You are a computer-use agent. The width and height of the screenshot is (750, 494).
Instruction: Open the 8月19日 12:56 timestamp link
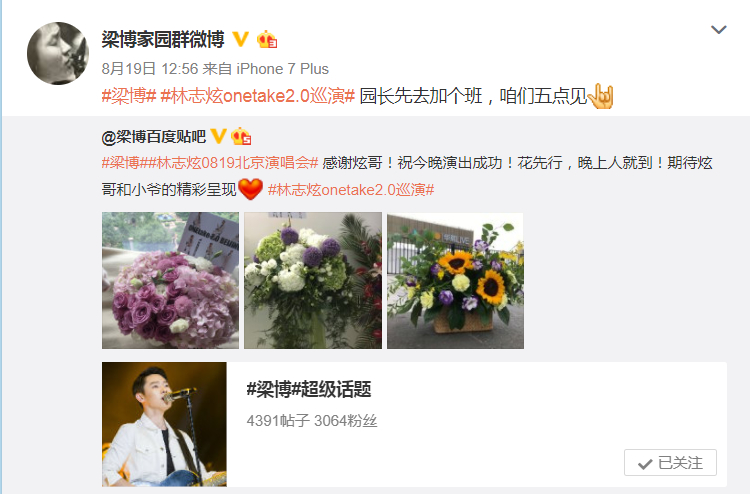(150, 69)
